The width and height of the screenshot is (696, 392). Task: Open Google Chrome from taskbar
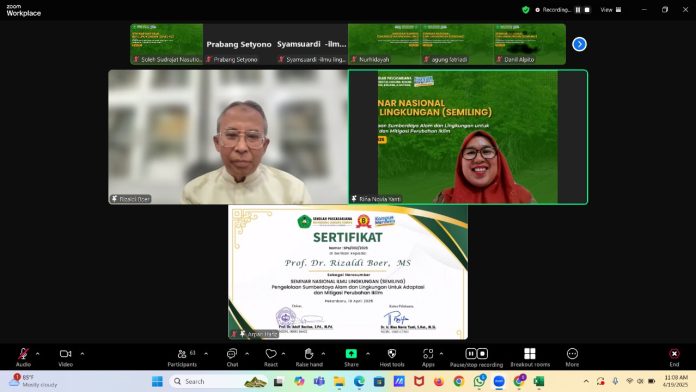tap(459, 381)
